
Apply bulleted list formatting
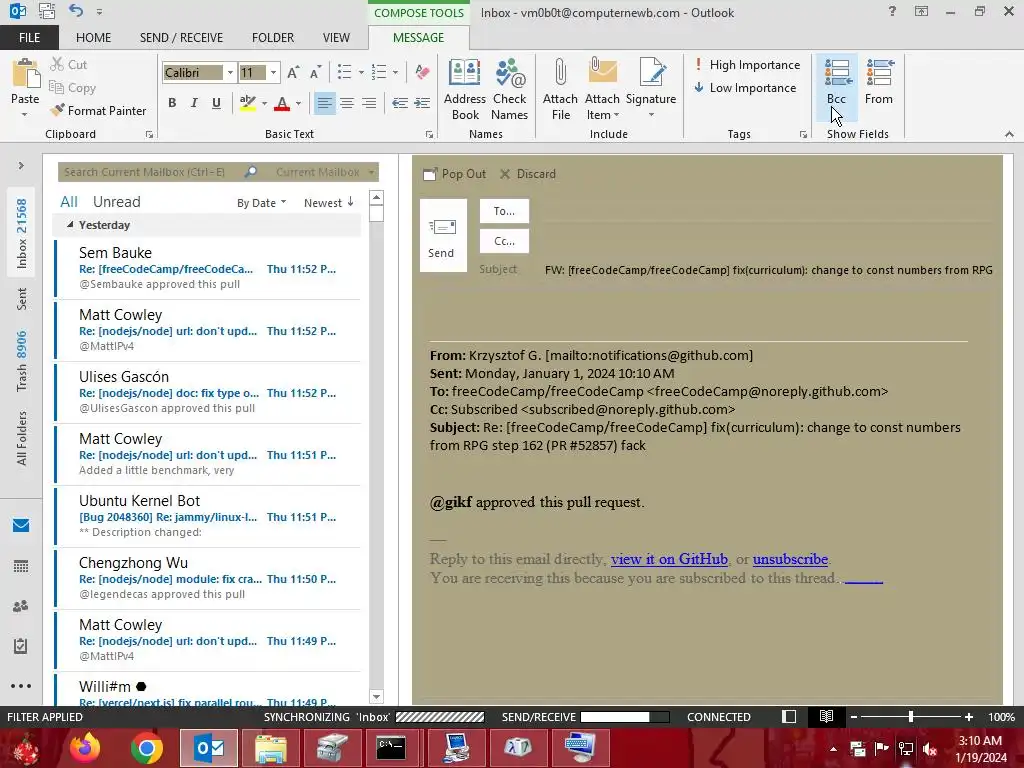(x=345, y=72)
